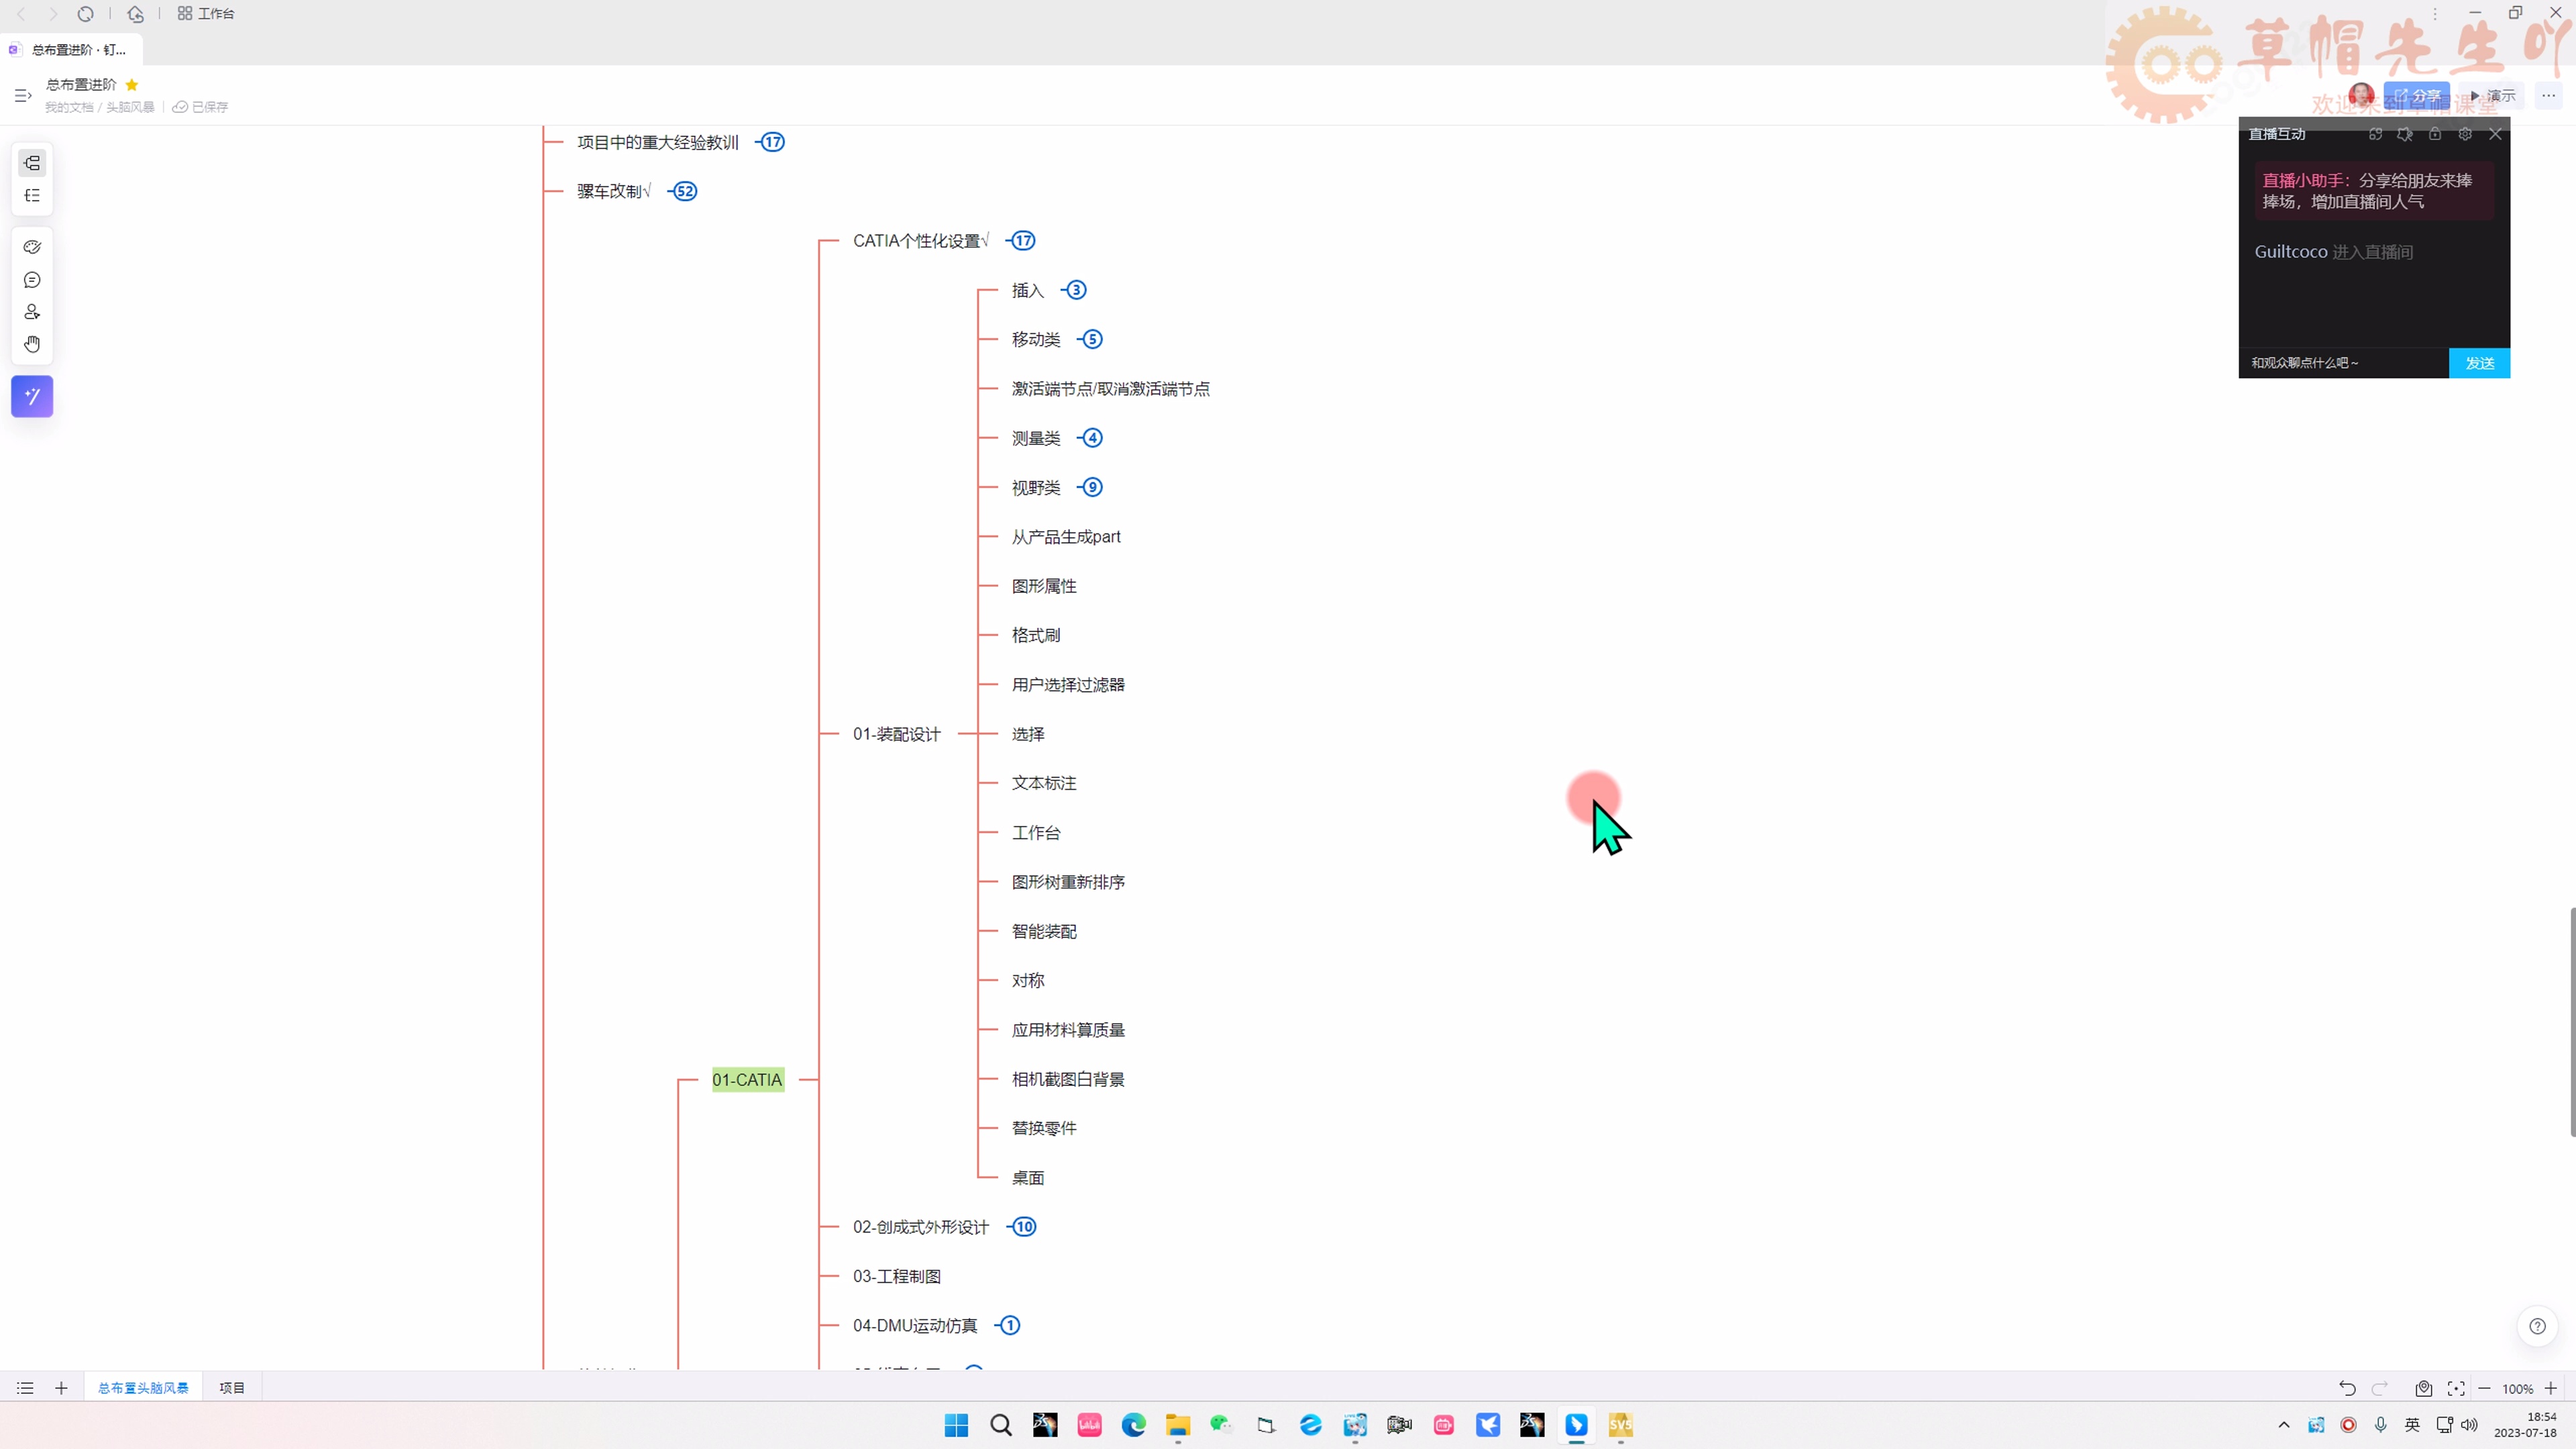Expand the 骡车改制 node with 52 children

tap(685, 191)
